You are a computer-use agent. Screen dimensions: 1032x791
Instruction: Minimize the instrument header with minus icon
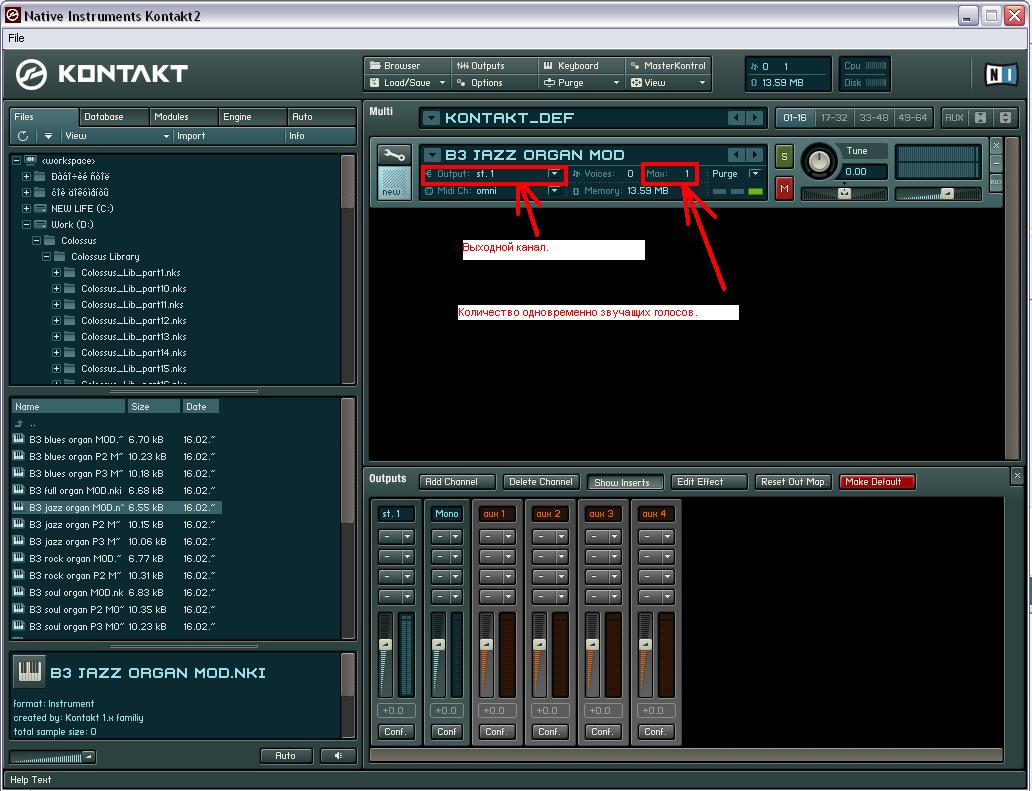[996, 163]
